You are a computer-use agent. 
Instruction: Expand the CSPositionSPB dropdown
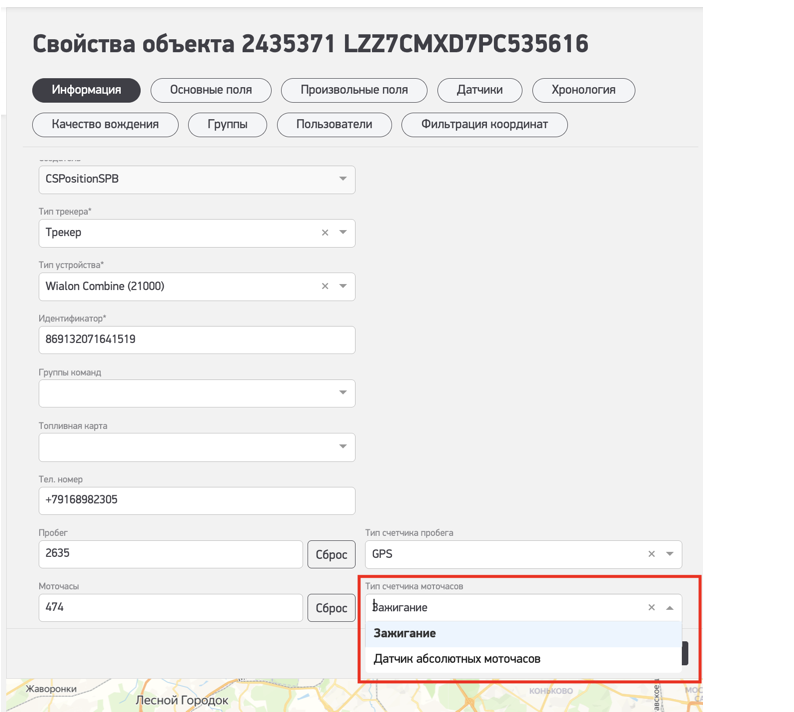[342, 180]
